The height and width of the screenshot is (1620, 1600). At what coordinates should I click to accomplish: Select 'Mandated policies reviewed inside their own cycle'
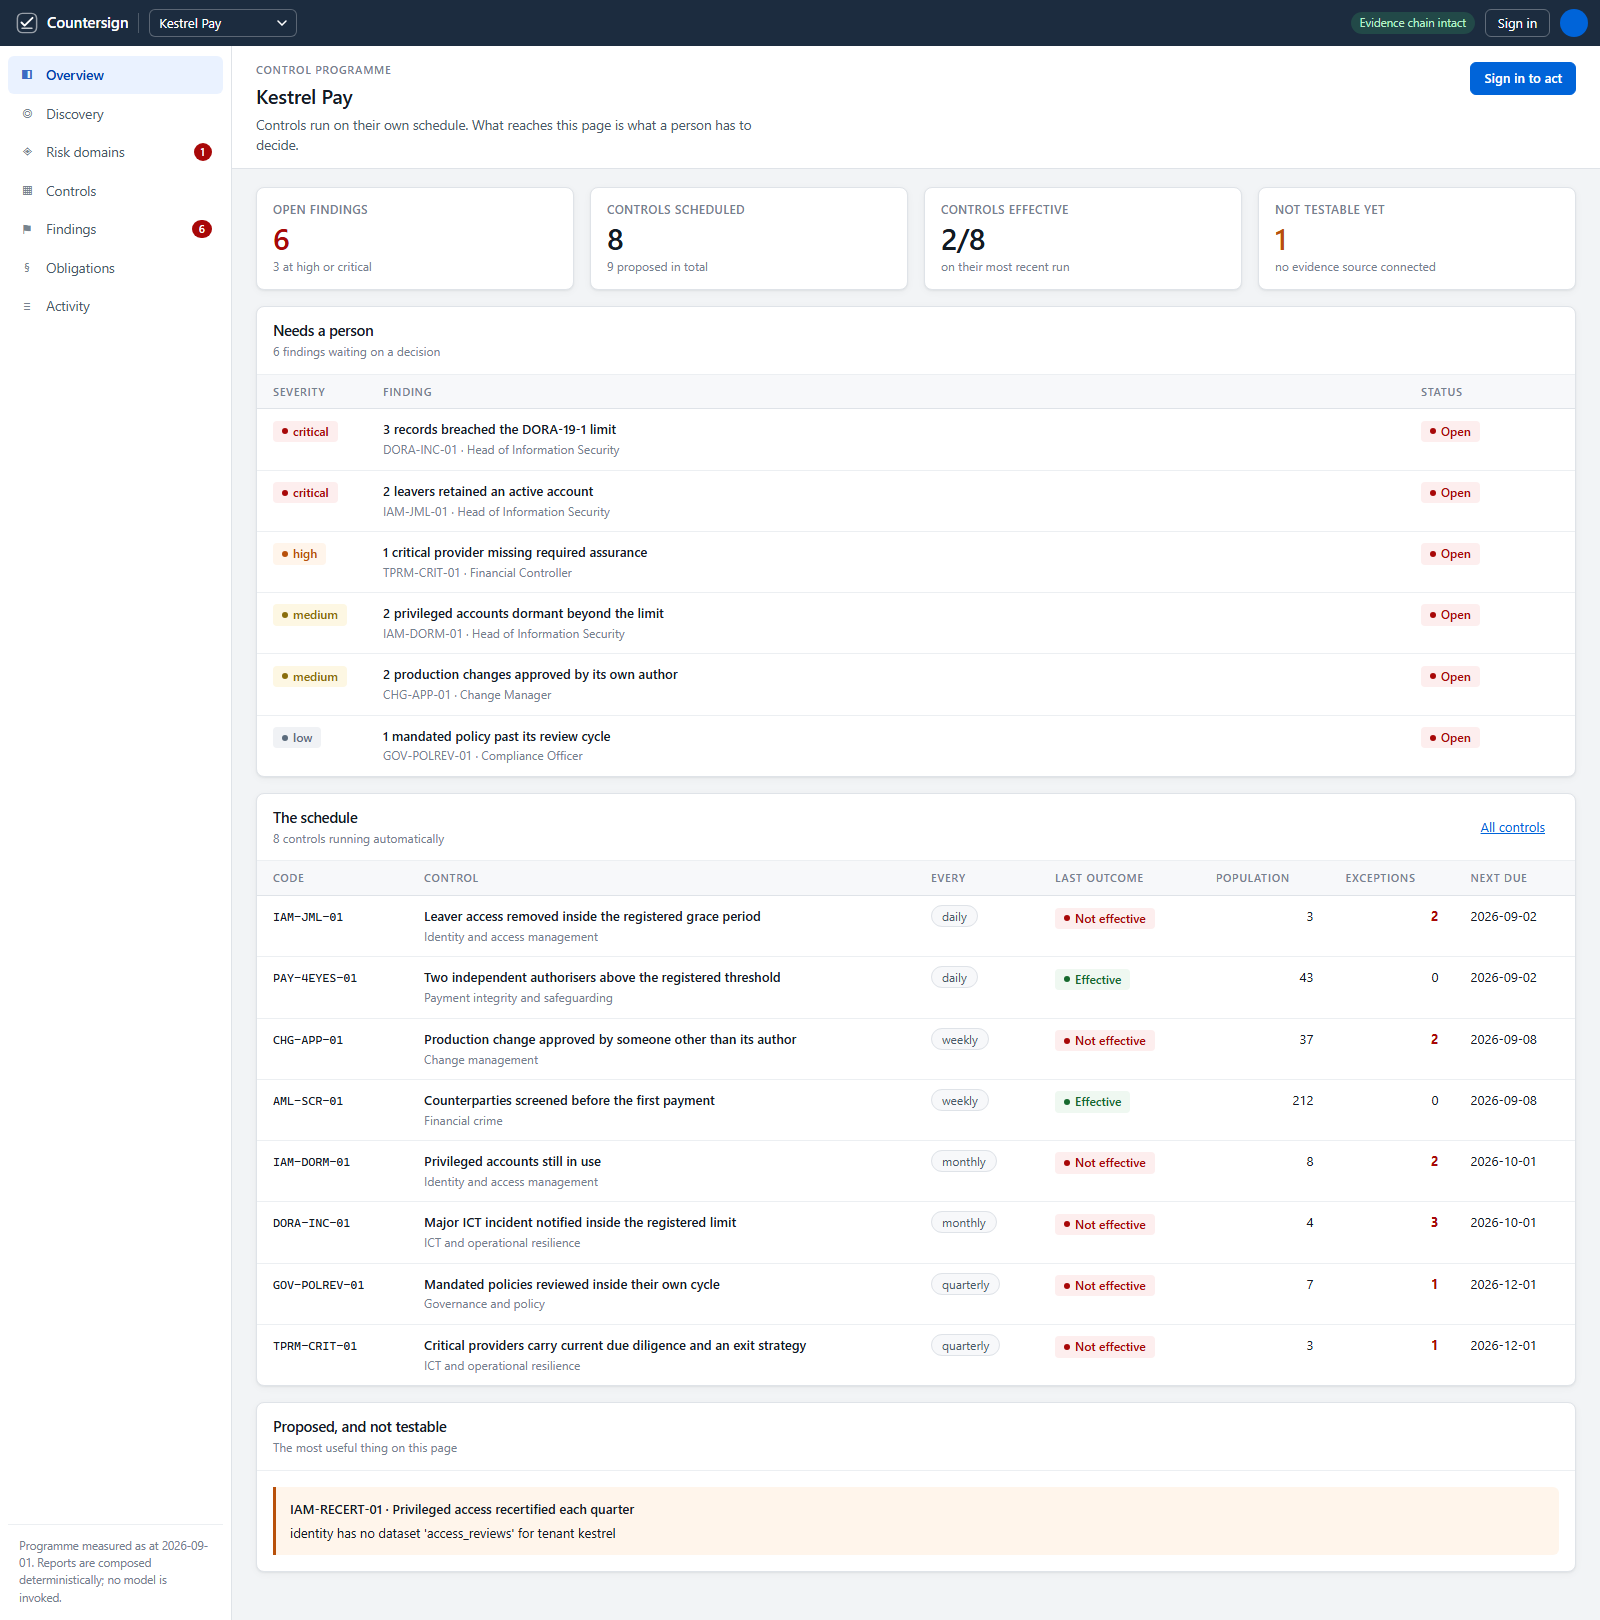(572, 1284)
